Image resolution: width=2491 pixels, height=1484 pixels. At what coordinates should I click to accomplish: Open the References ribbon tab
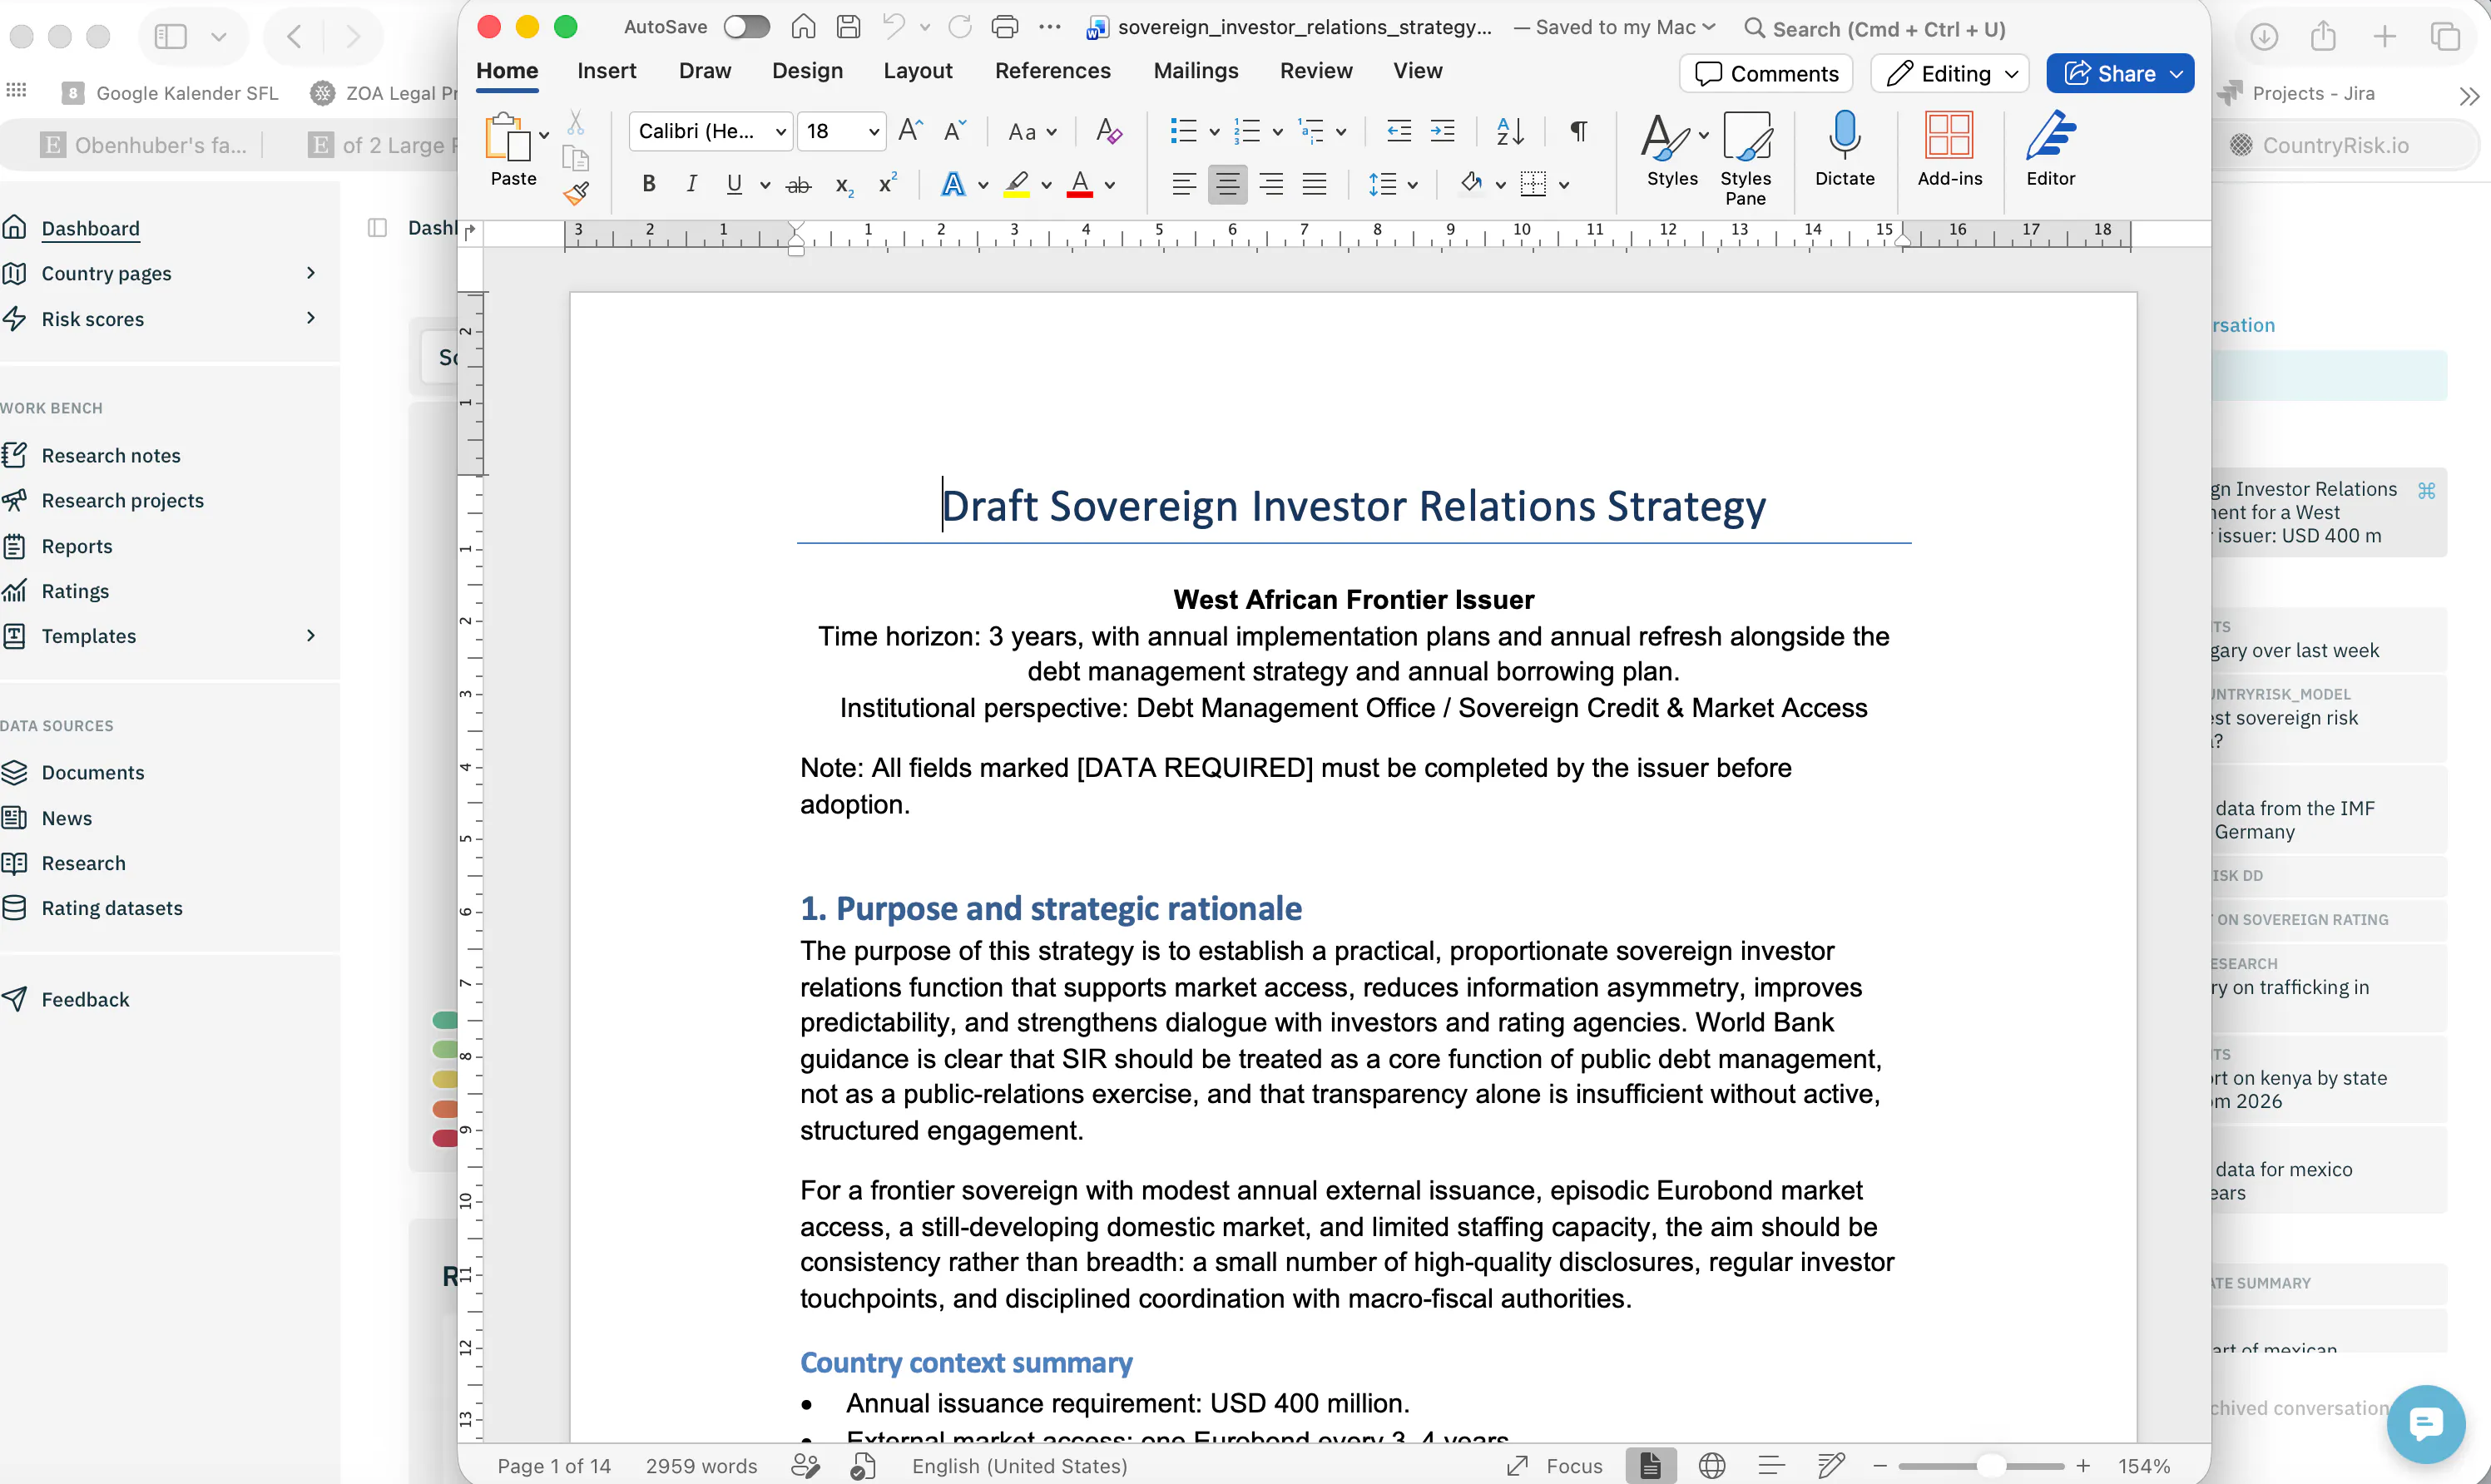[x=1052, y=71]
